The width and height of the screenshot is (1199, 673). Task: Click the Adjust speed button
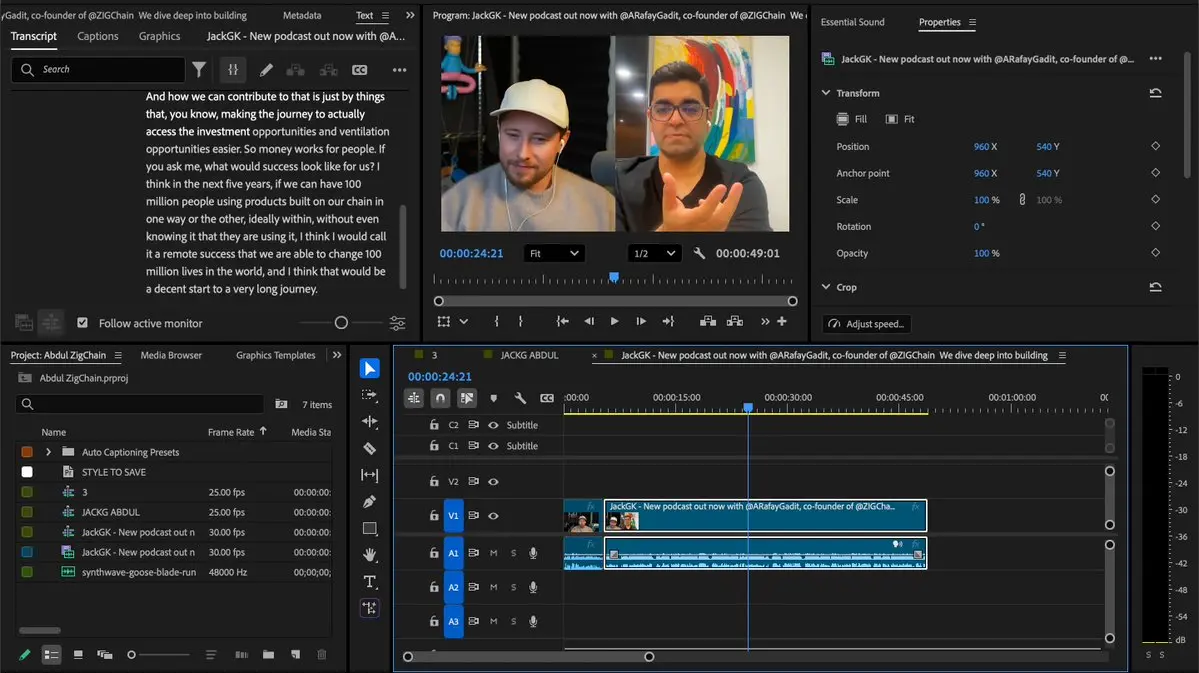(866, 324)
